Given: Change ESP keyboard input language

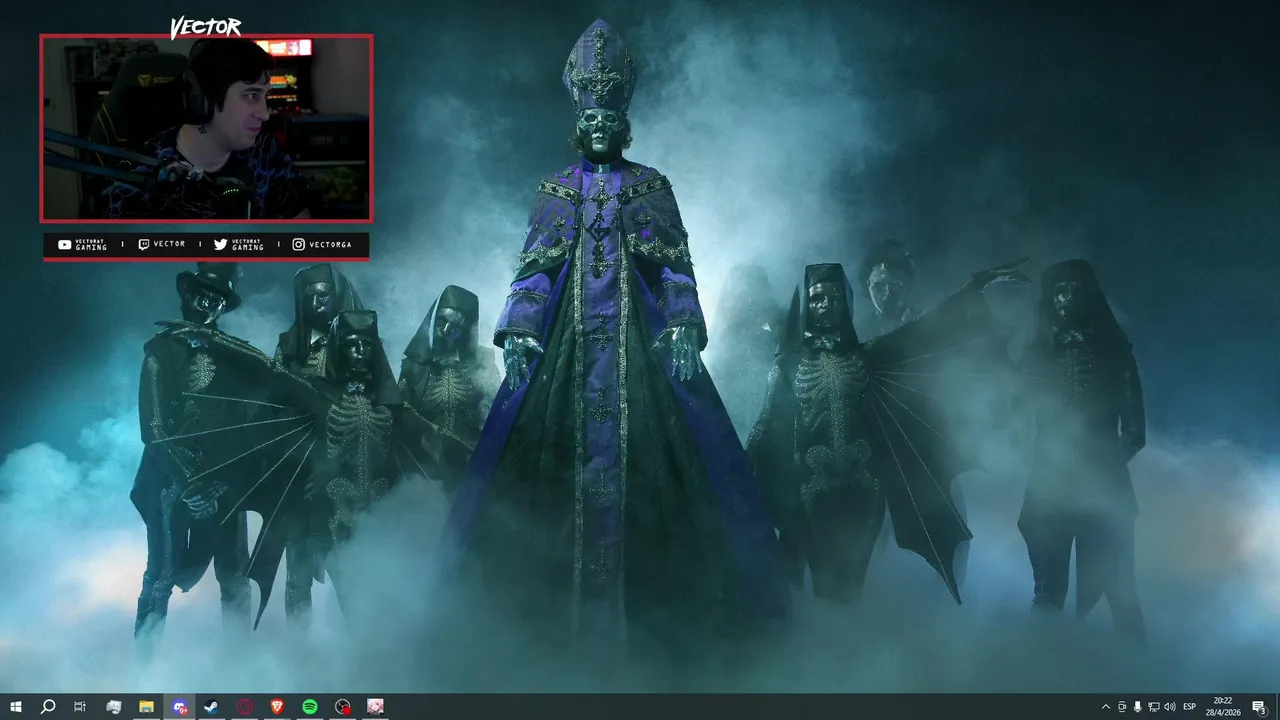Looking at the screenshot, I should tap(1190, 706).
